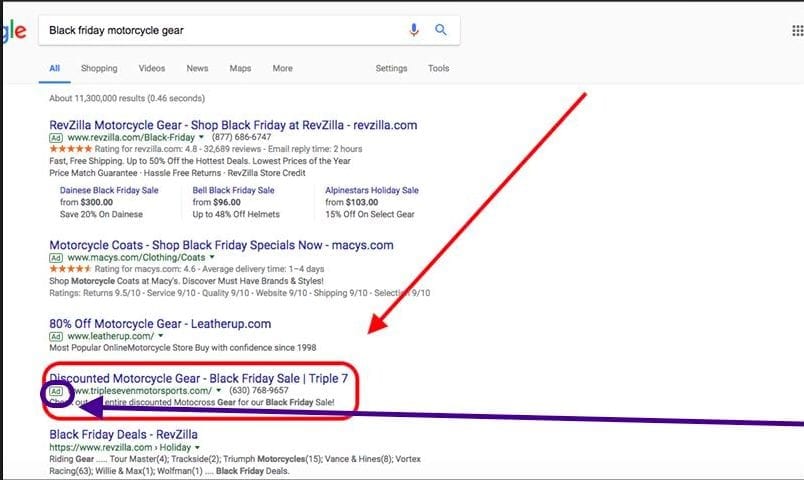Expand arrow next to macys.com/Clothing/Coats URL
Image resolution: width=804 pixels, height=480 pixels.
212,257
